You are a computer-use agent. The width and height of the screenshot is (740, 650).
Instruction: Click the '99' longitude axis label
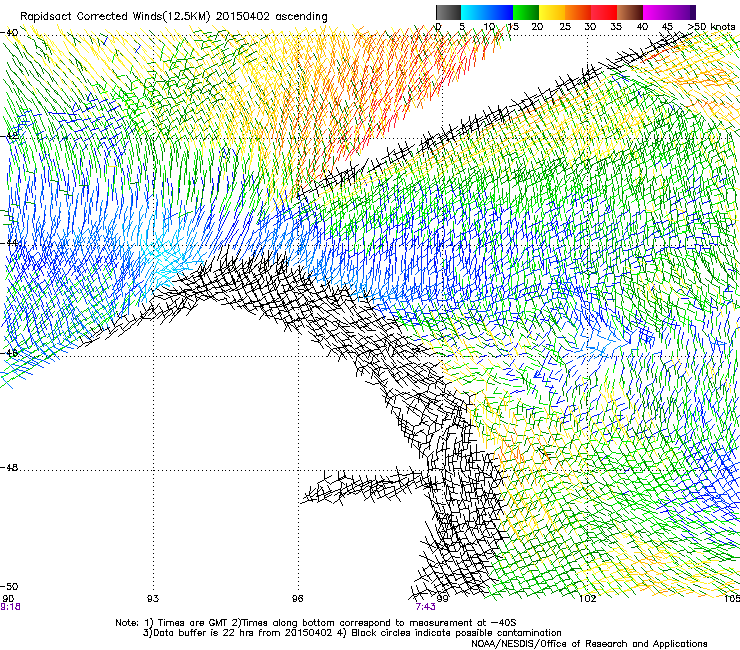tap(442, 599)
